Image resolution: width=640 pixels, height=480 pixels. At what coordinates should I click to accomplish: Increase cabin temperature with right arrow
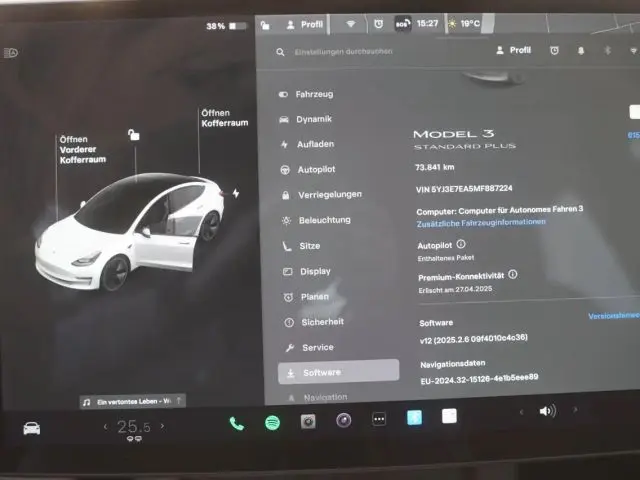click(x=162, y=426)
